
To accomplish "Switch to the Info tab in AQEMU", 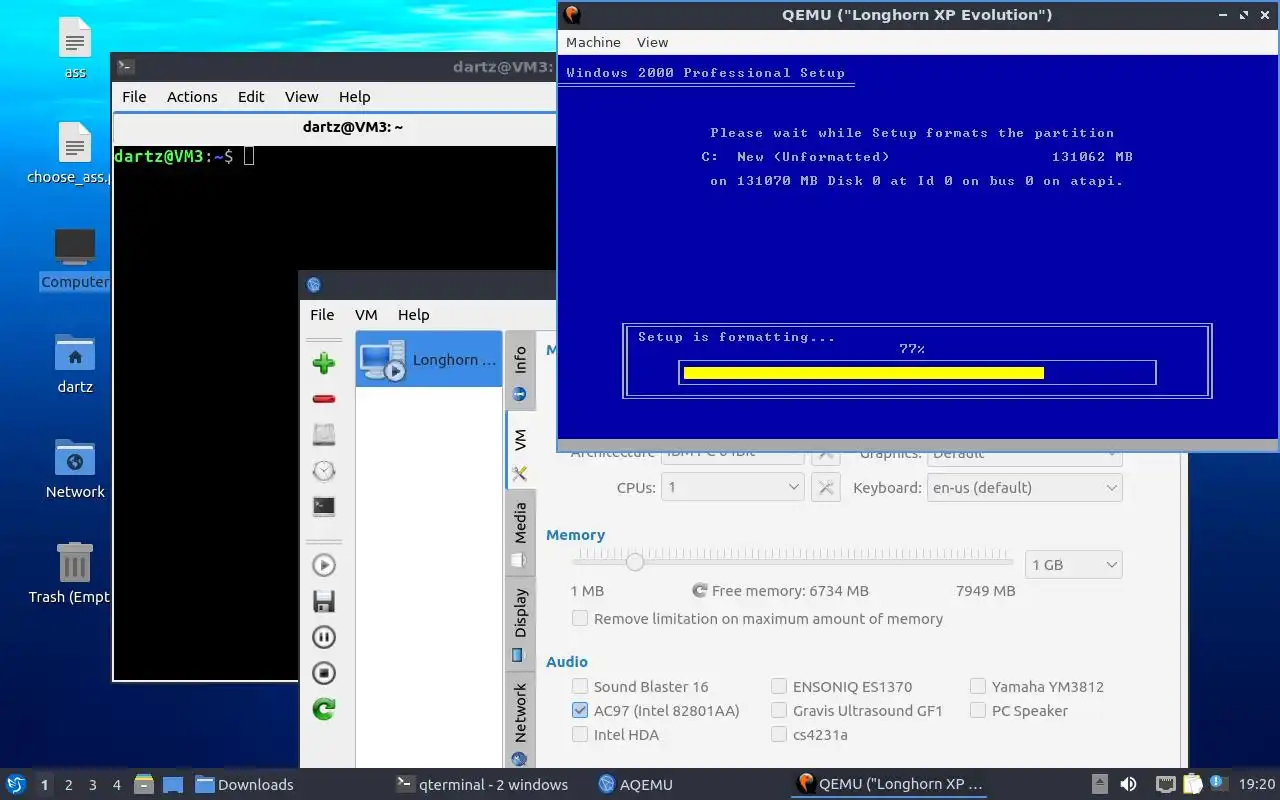I will point(520,371).
